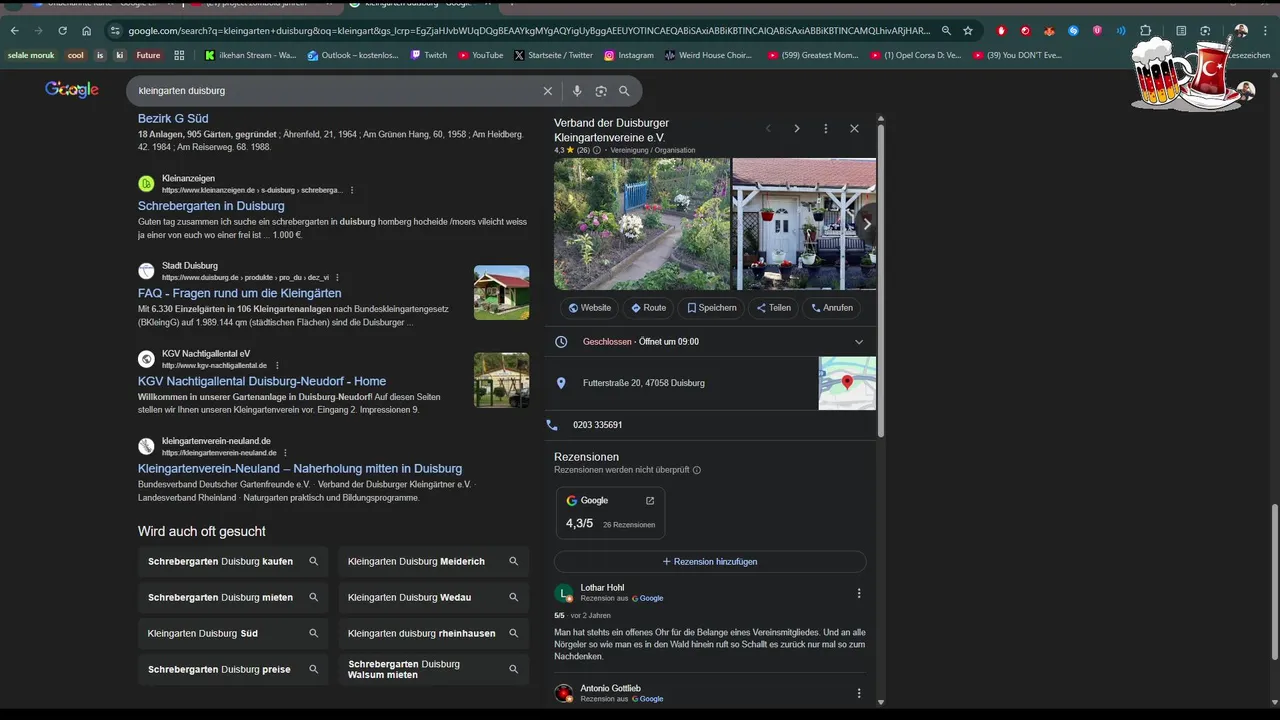This screenshot has width=1280, height=720.
Task: Open three-dot options in the Verband panel header
Action: (826, 129)
